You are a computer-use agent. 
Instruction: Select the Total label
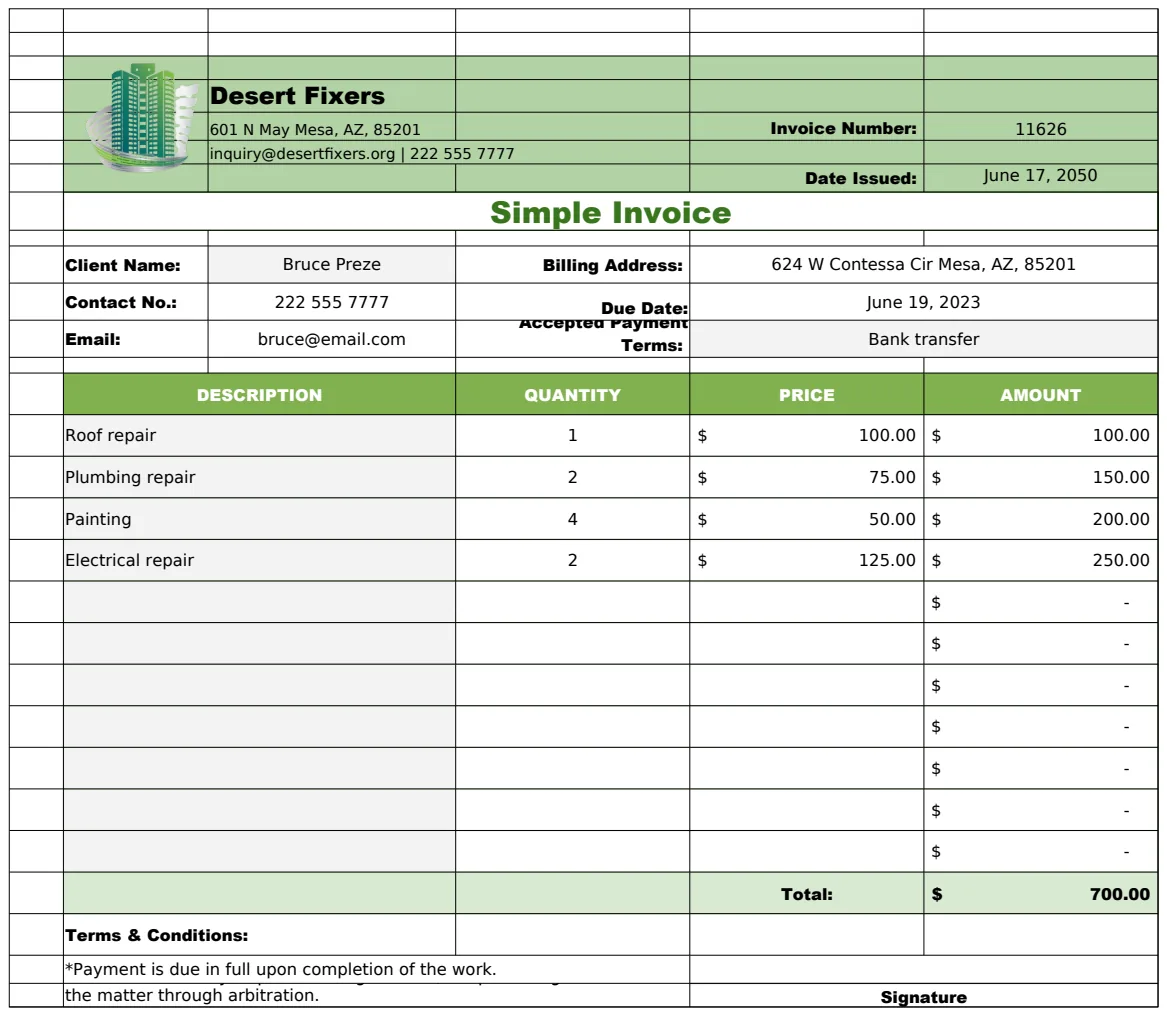point(807,894)
